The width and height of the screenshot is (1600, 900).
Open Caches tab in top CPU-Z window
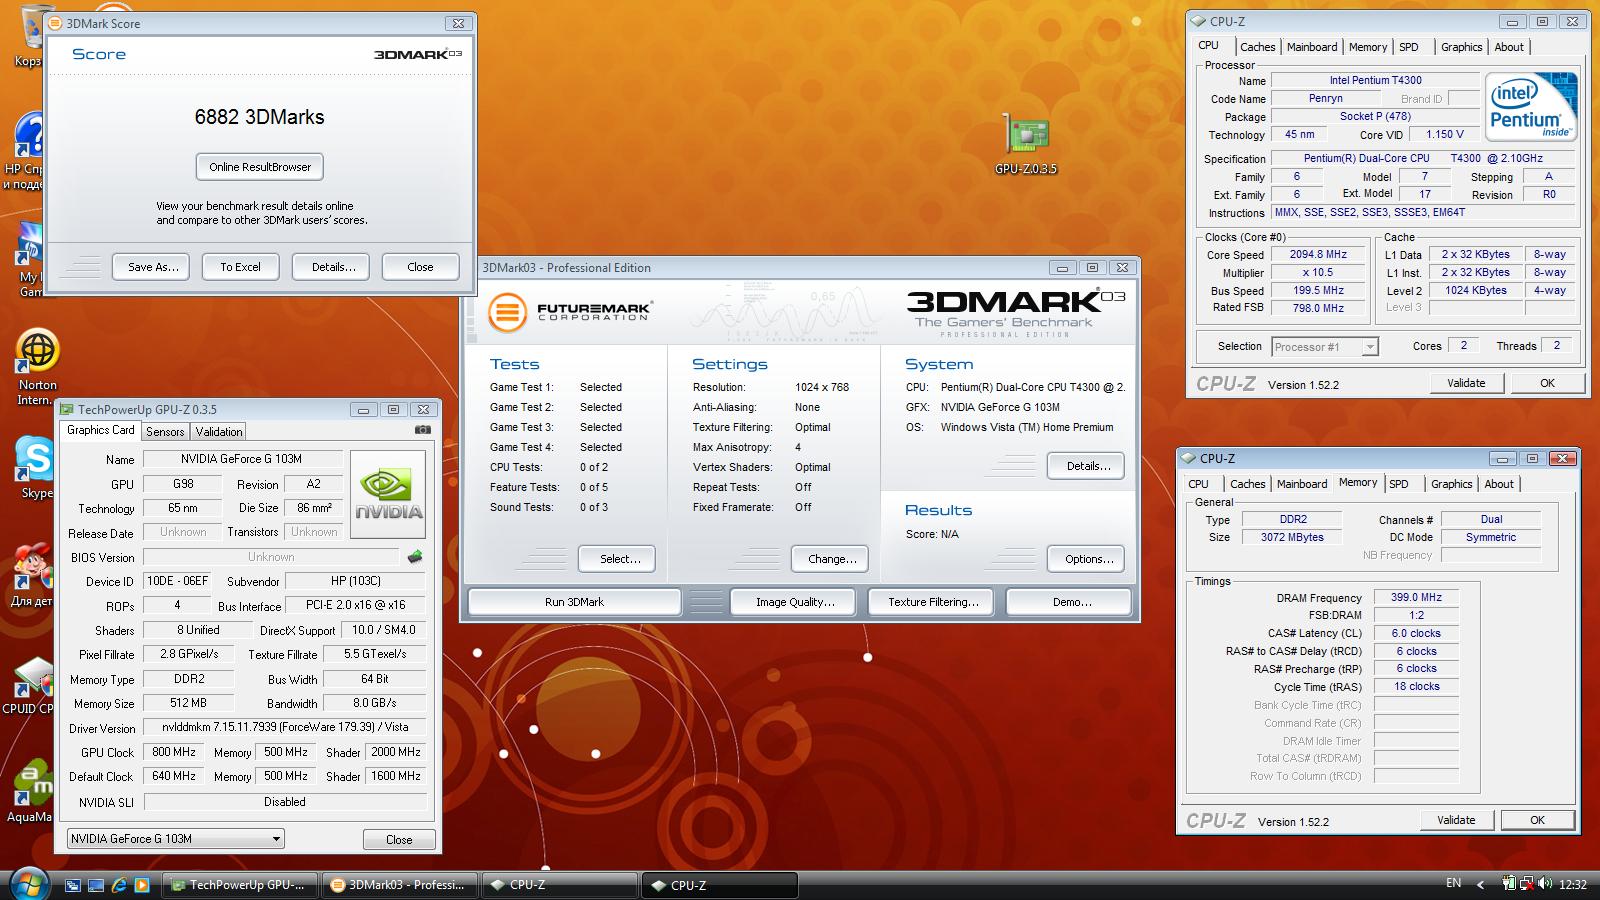pyautogui.click(x=1257, y=47)
